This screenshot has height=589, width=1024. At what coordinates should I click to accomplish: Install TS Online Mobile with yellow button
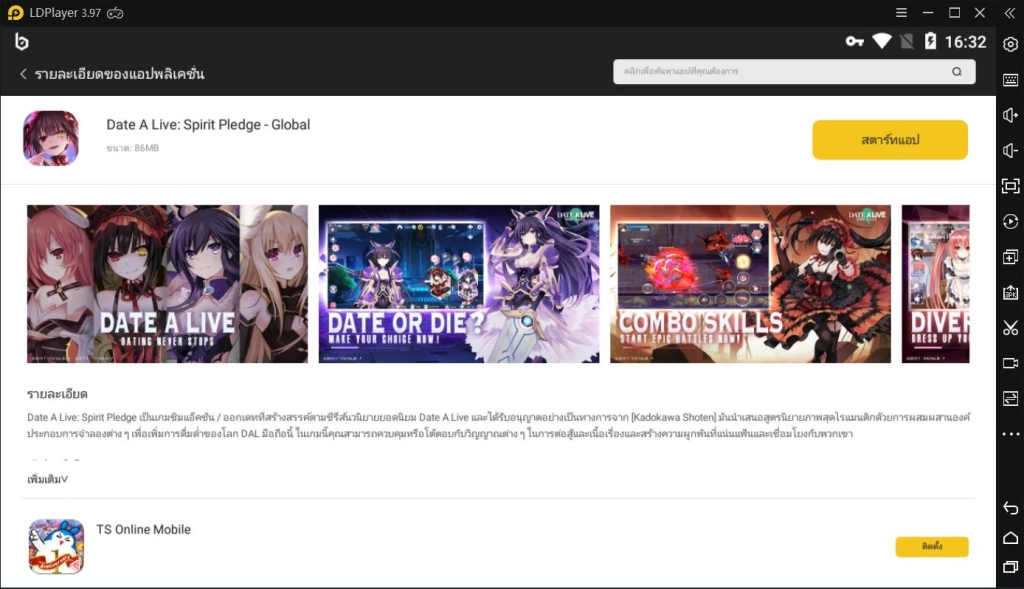coord(931,547)
